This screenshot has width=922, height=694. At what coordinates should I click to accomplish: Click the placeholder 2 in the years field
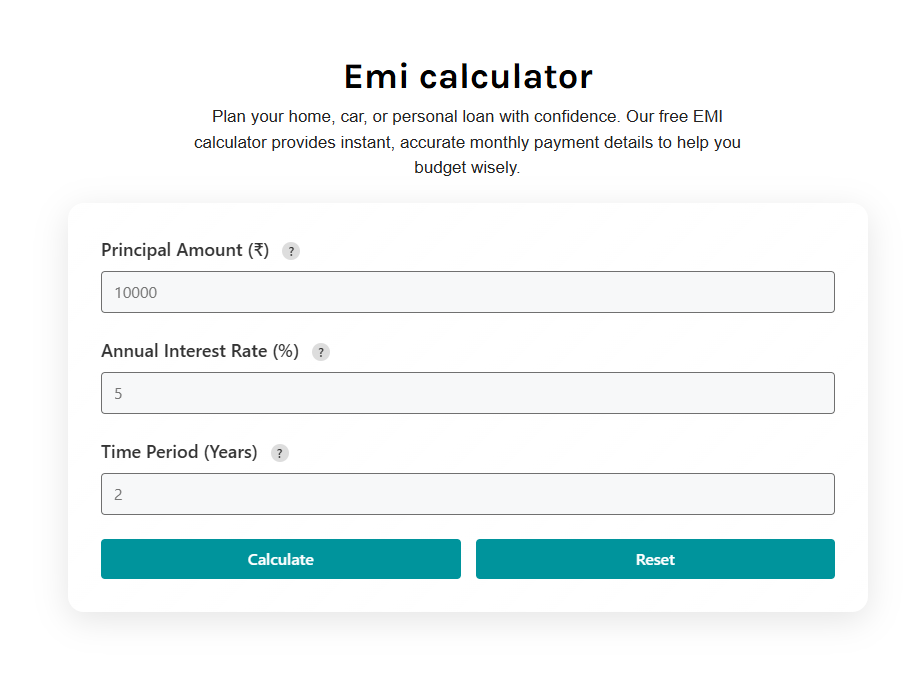tap(118, 495)
